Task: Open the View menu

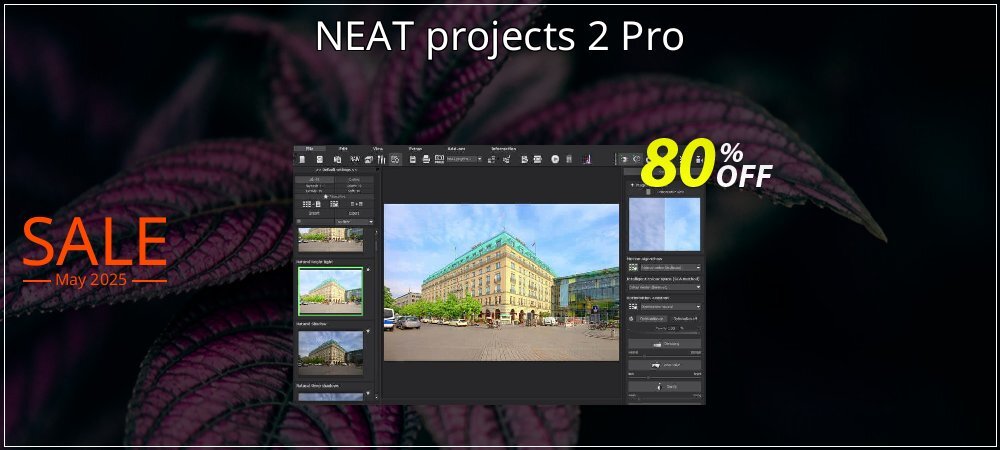Action: tap(378, 149)
